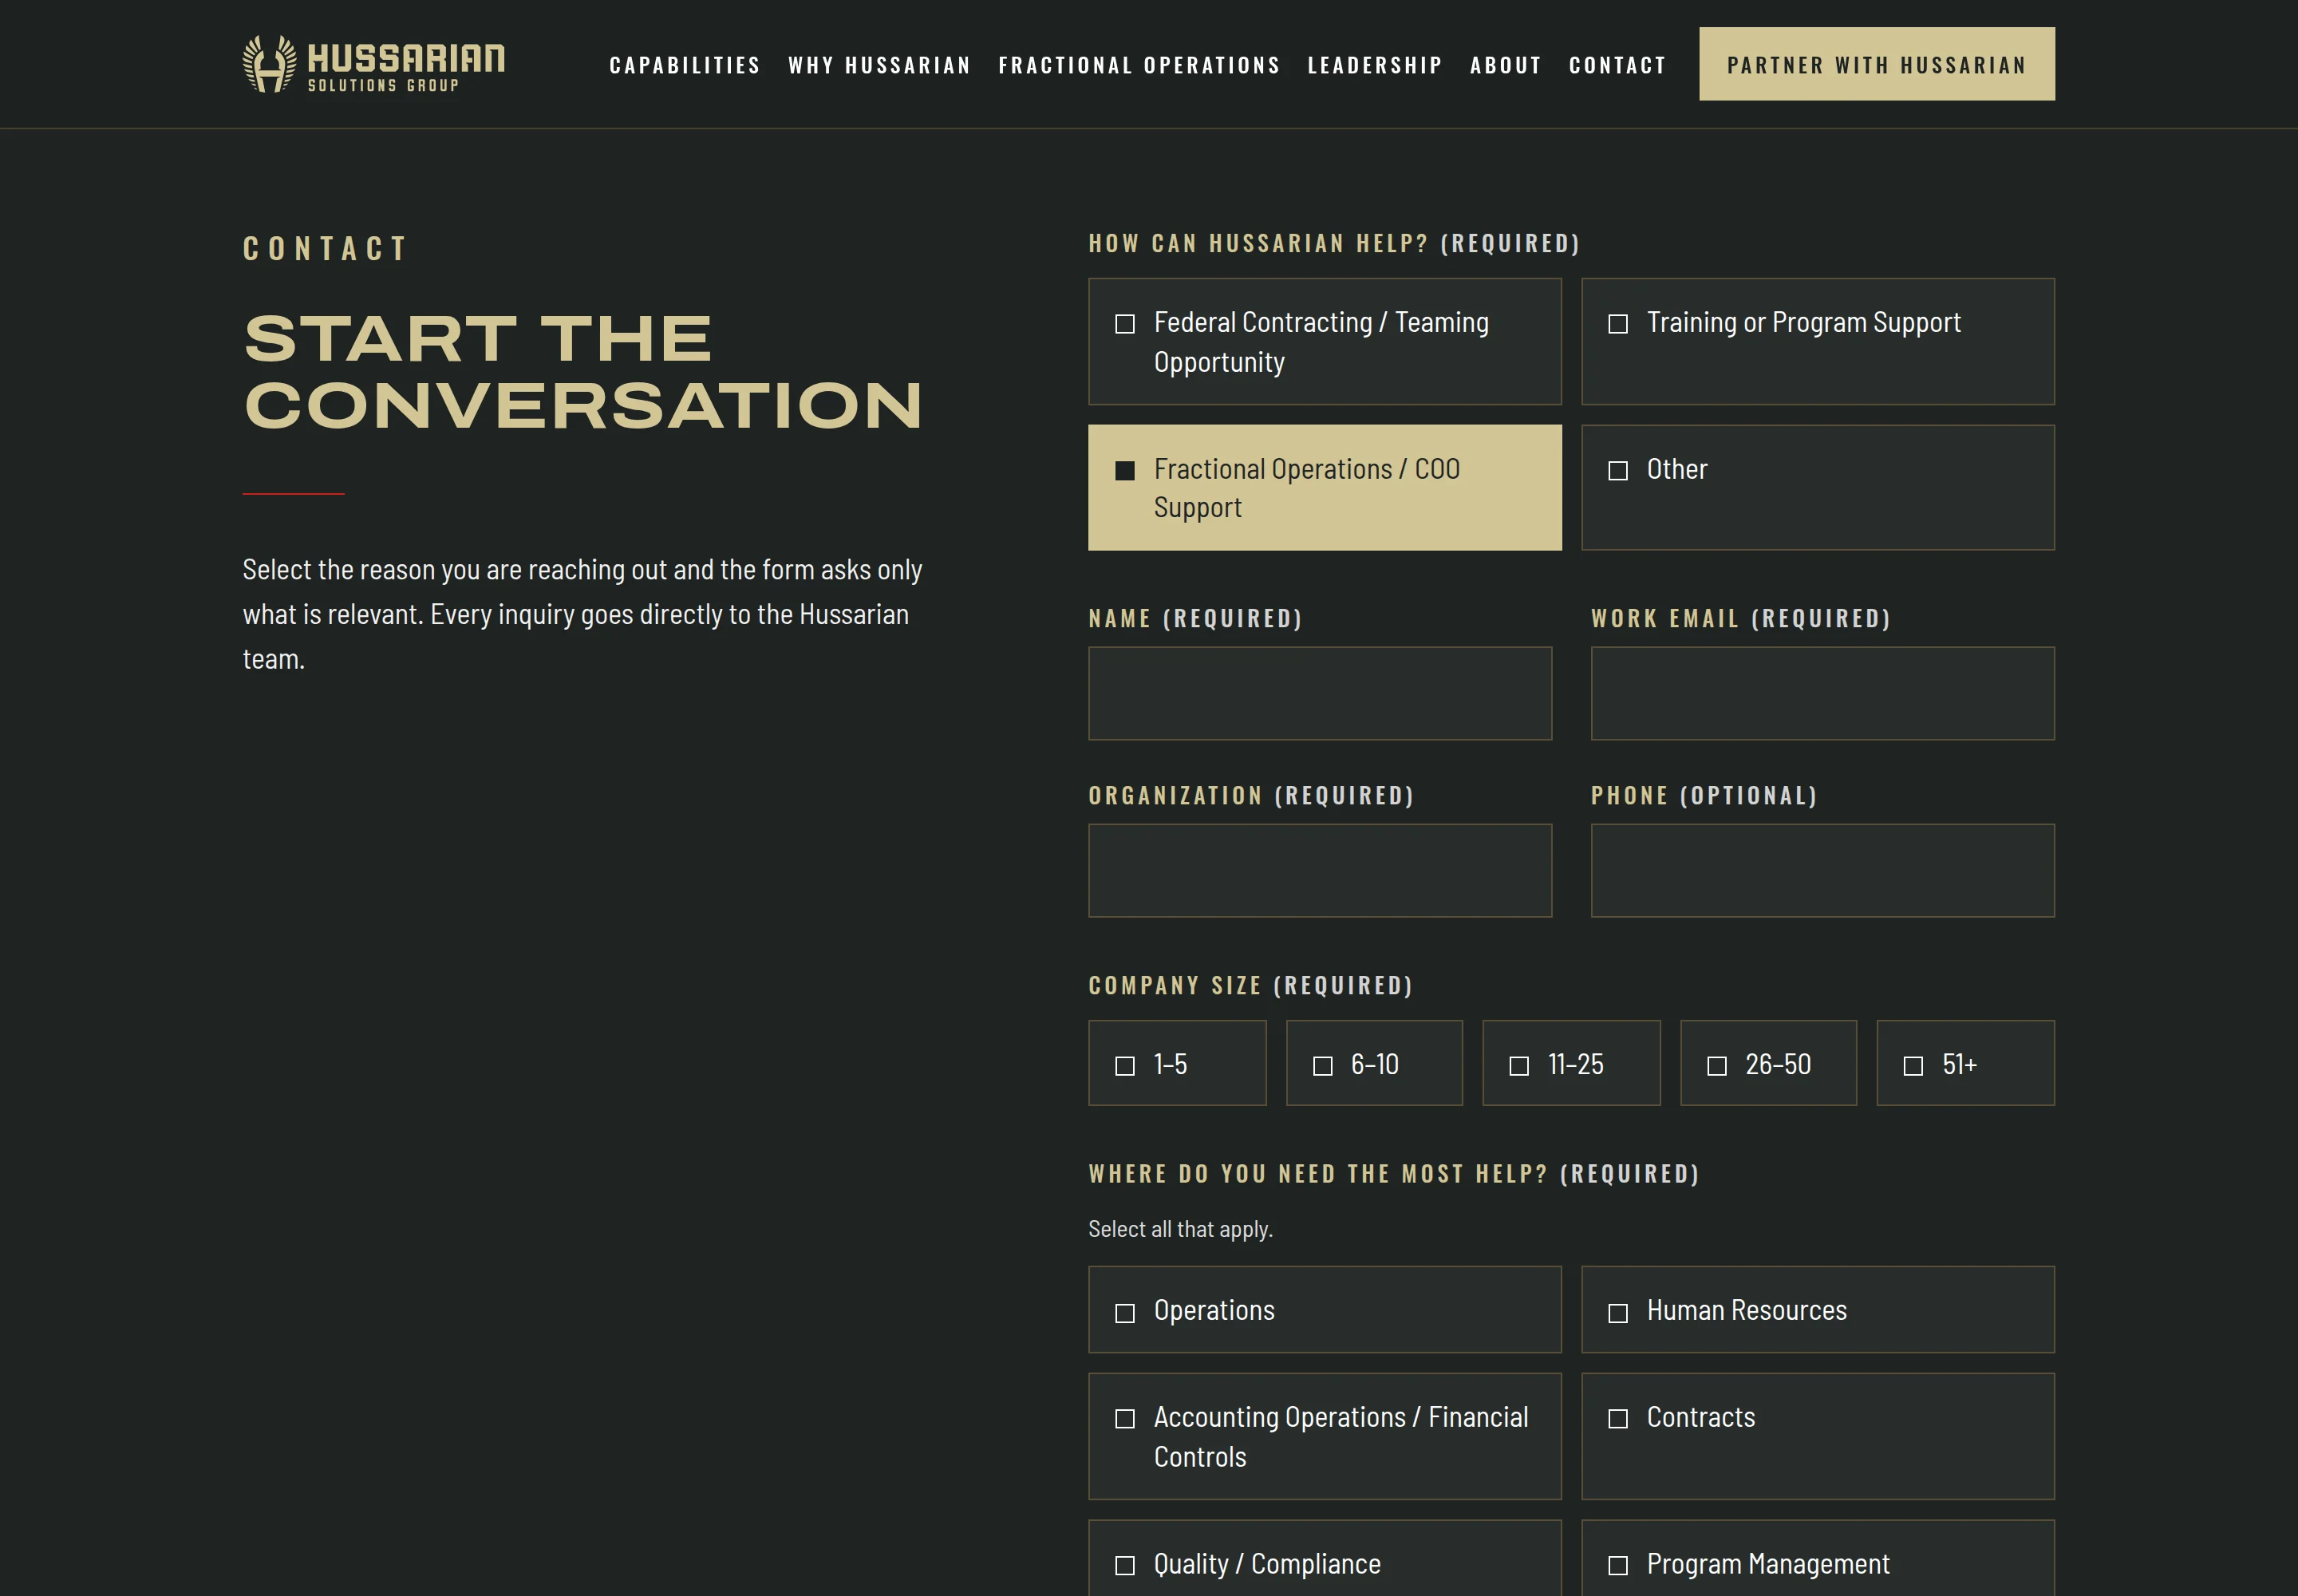The image size is (2298, 1596).
Task: Click the Hussarian Solutions Group logo
Action: coord(373,64)
